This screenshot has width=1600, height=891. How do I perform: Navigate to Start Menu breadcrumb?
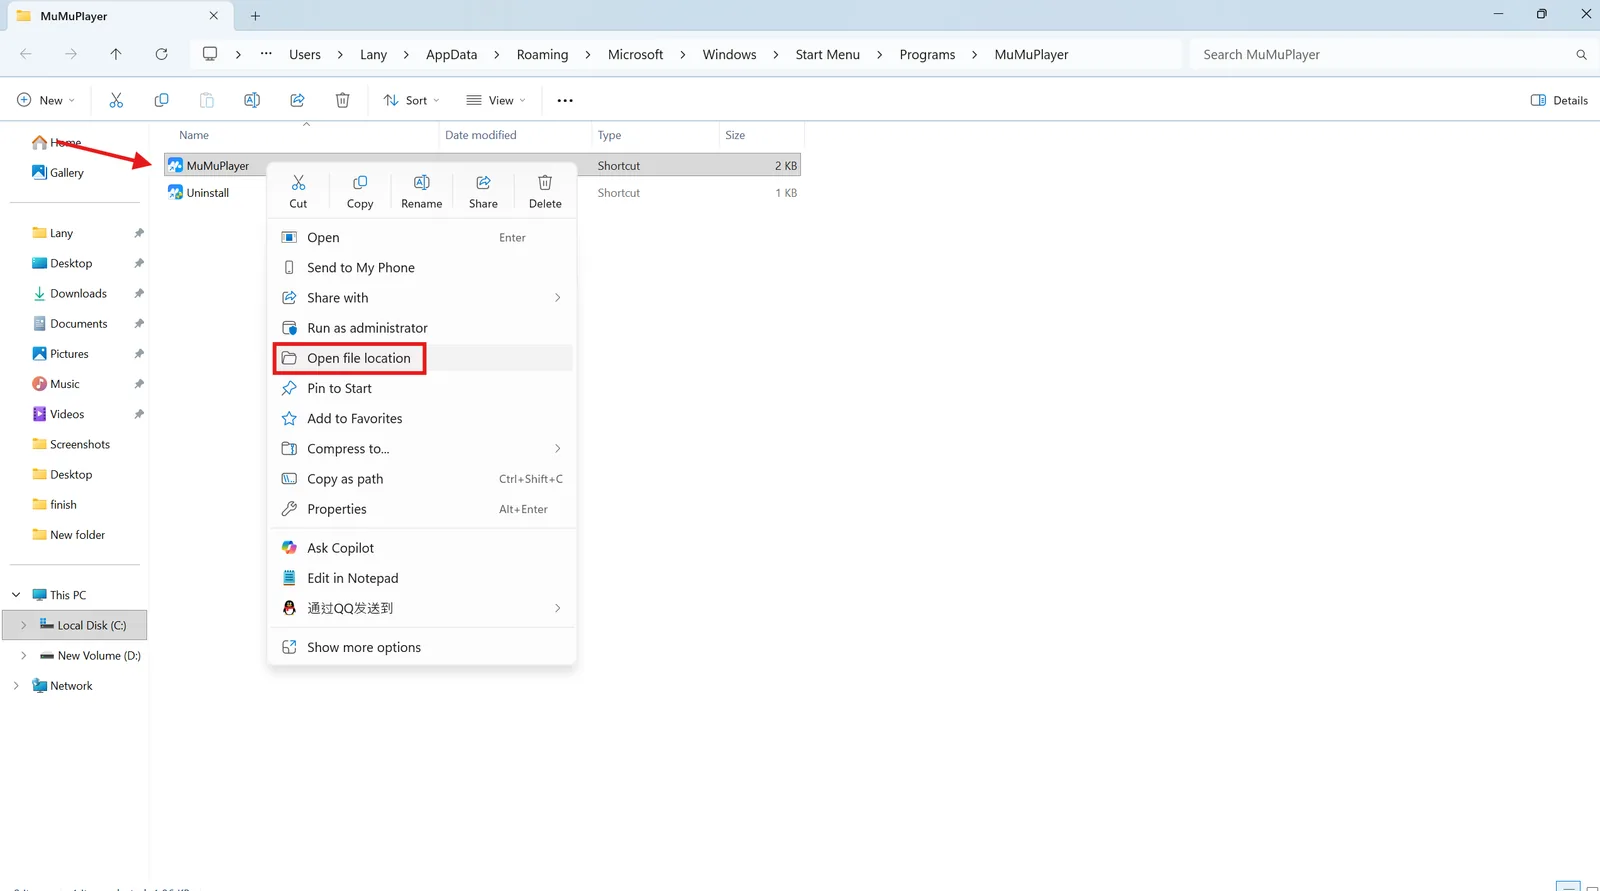pyautogui.click(x=827, y=55)
